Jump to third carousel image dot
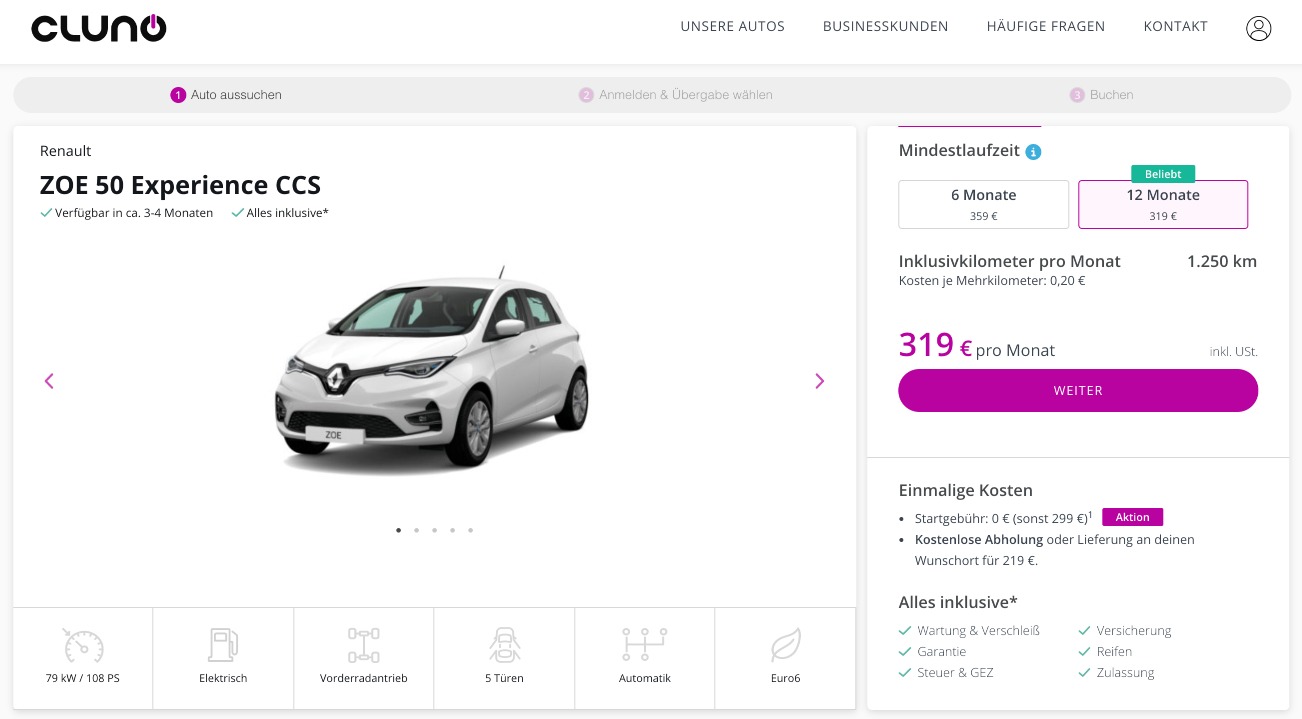This screenshot has width=1302, height=719. click(x=435, y=530)
